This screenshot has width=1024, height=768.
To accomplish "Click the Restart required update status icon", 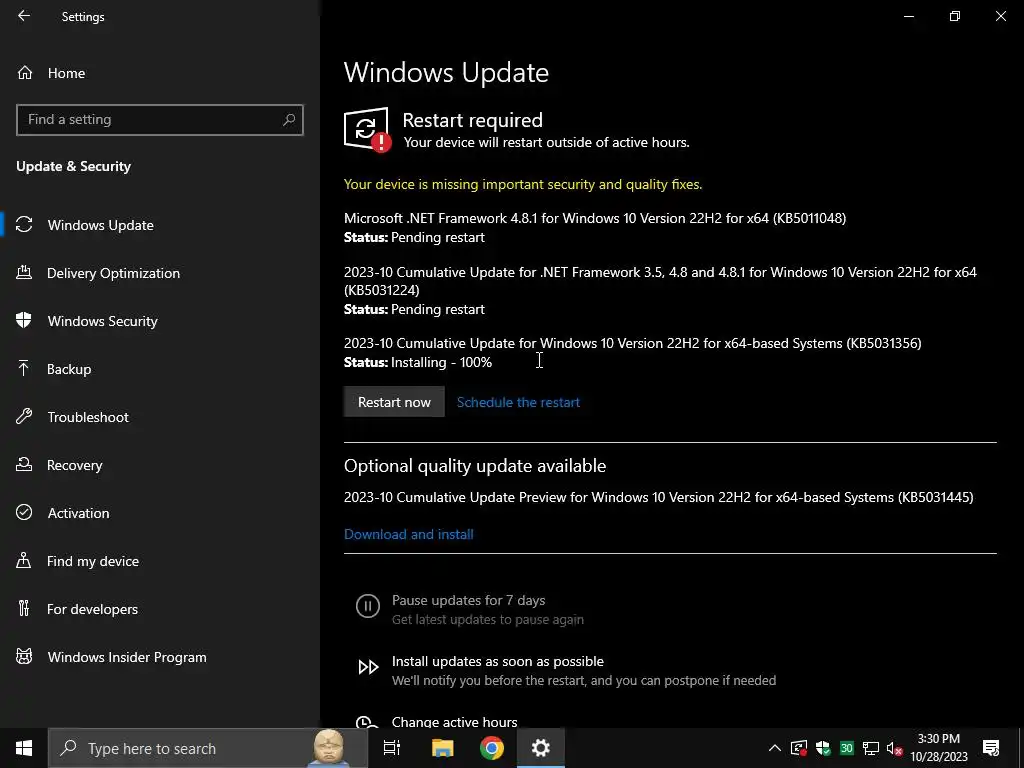I will (368, 129).
